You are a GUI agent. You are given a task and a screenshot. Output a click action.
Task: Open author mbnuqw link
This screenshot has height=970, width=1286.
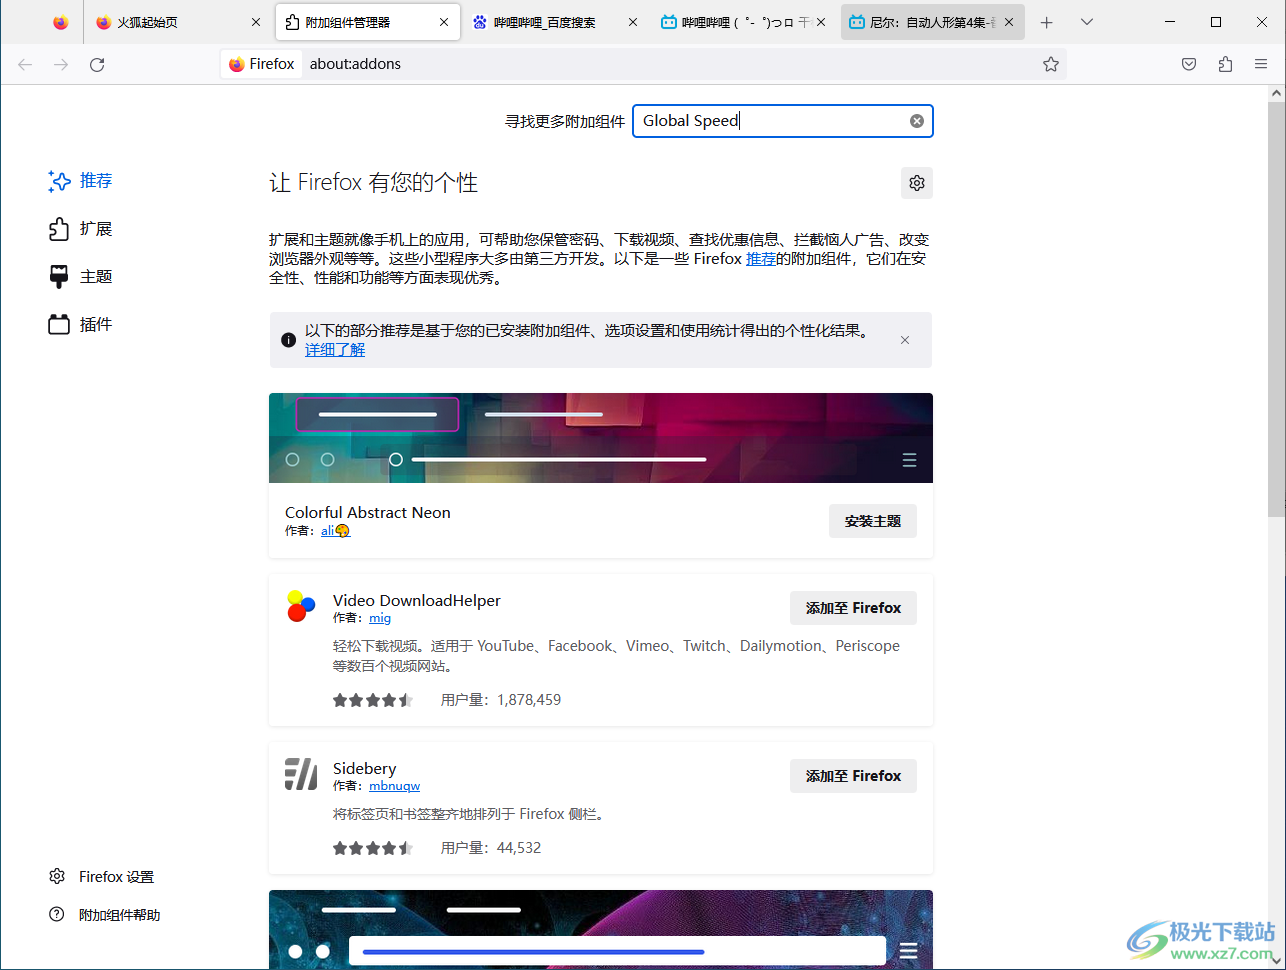394,786
